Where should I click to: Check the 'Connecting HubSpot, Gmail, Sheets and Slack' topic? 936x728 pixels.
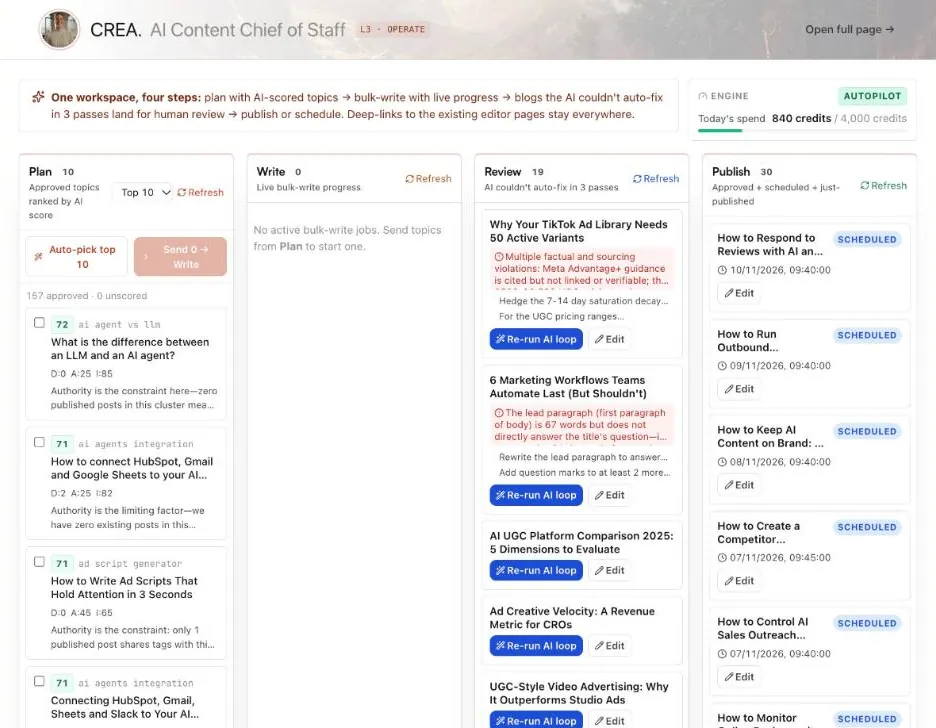[39, 681]
